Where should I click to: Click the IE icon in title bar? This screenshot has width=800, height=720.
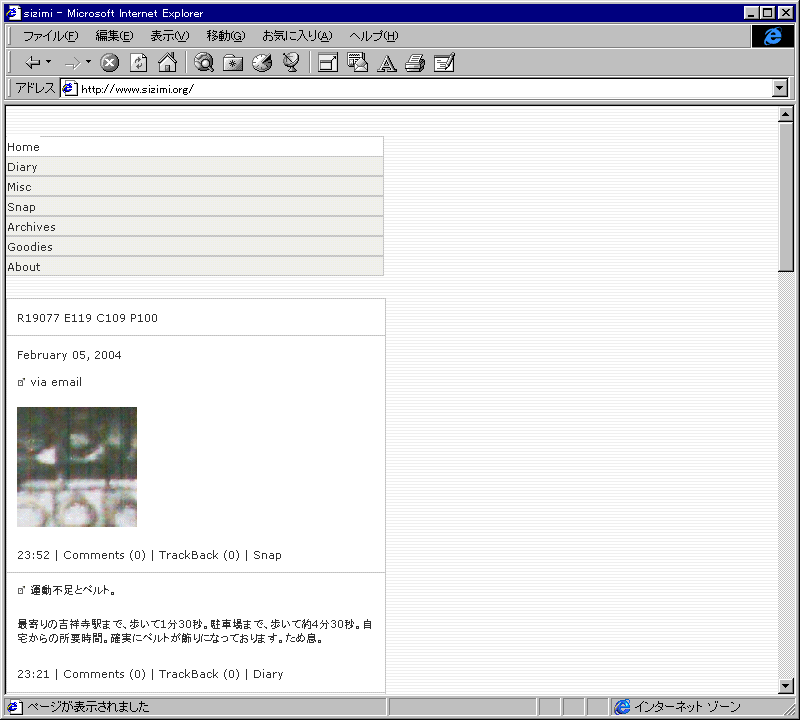[13, 13]
